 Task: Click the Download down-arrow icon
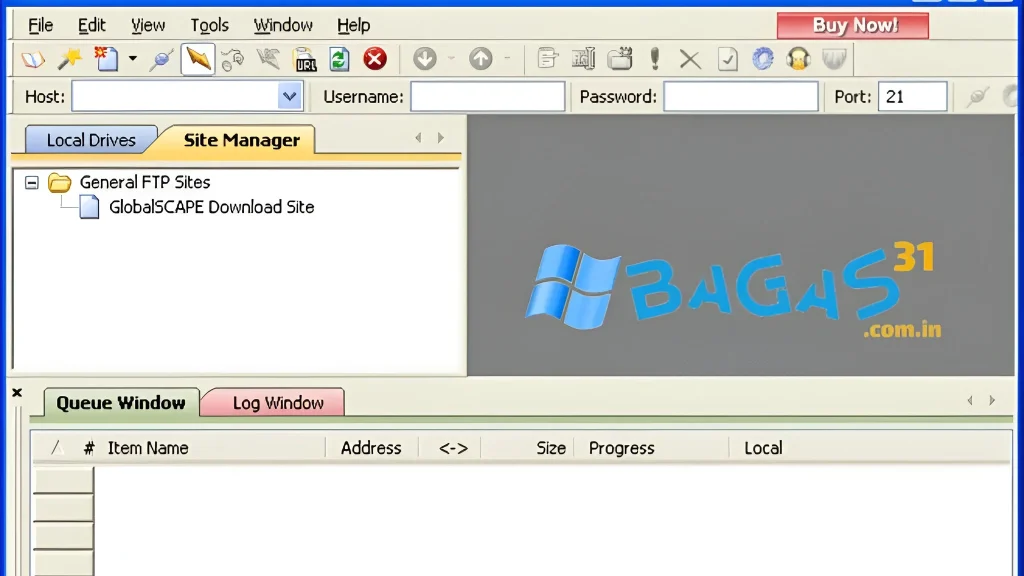tap(424, 59)
